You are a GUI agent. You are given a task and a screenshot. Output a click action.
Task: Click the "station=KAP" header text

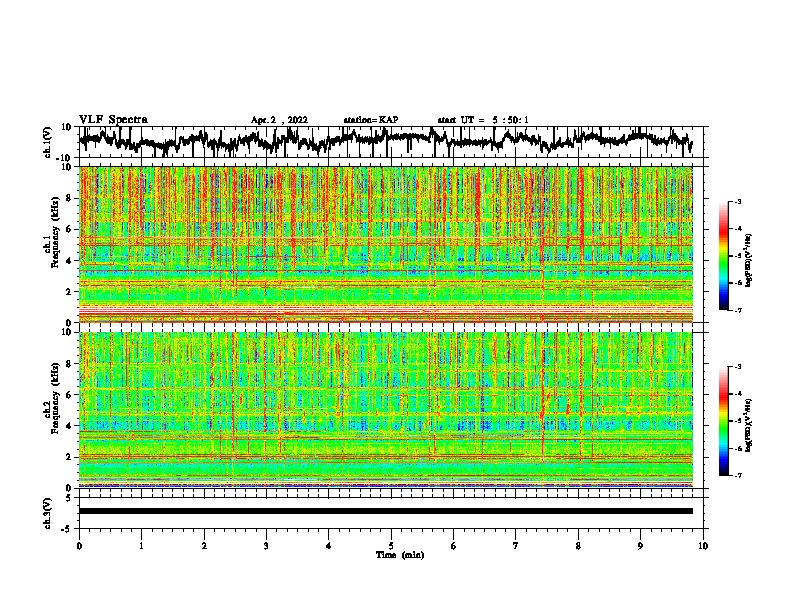[371, 120]
